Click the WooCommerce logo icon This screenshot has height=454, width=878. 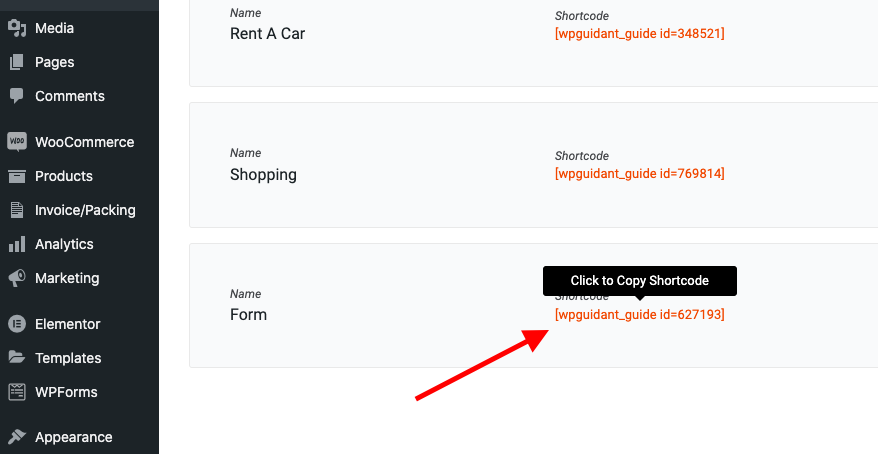tap(16, 142)
